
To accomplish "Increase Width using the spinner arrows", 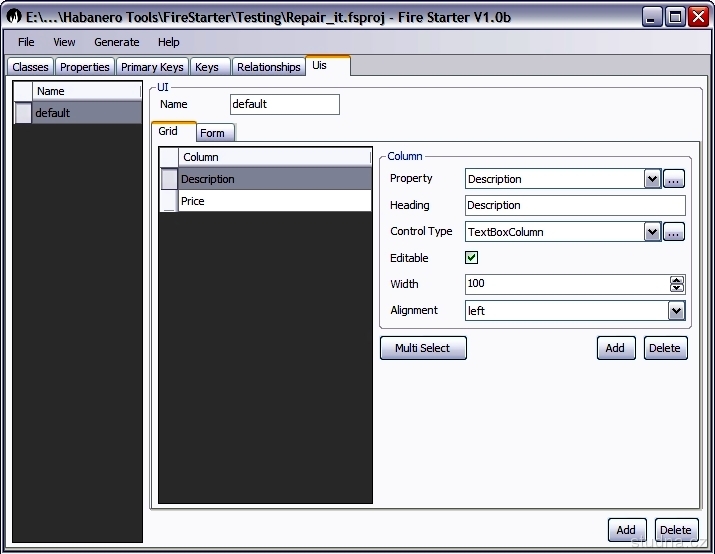I will 677,280.
